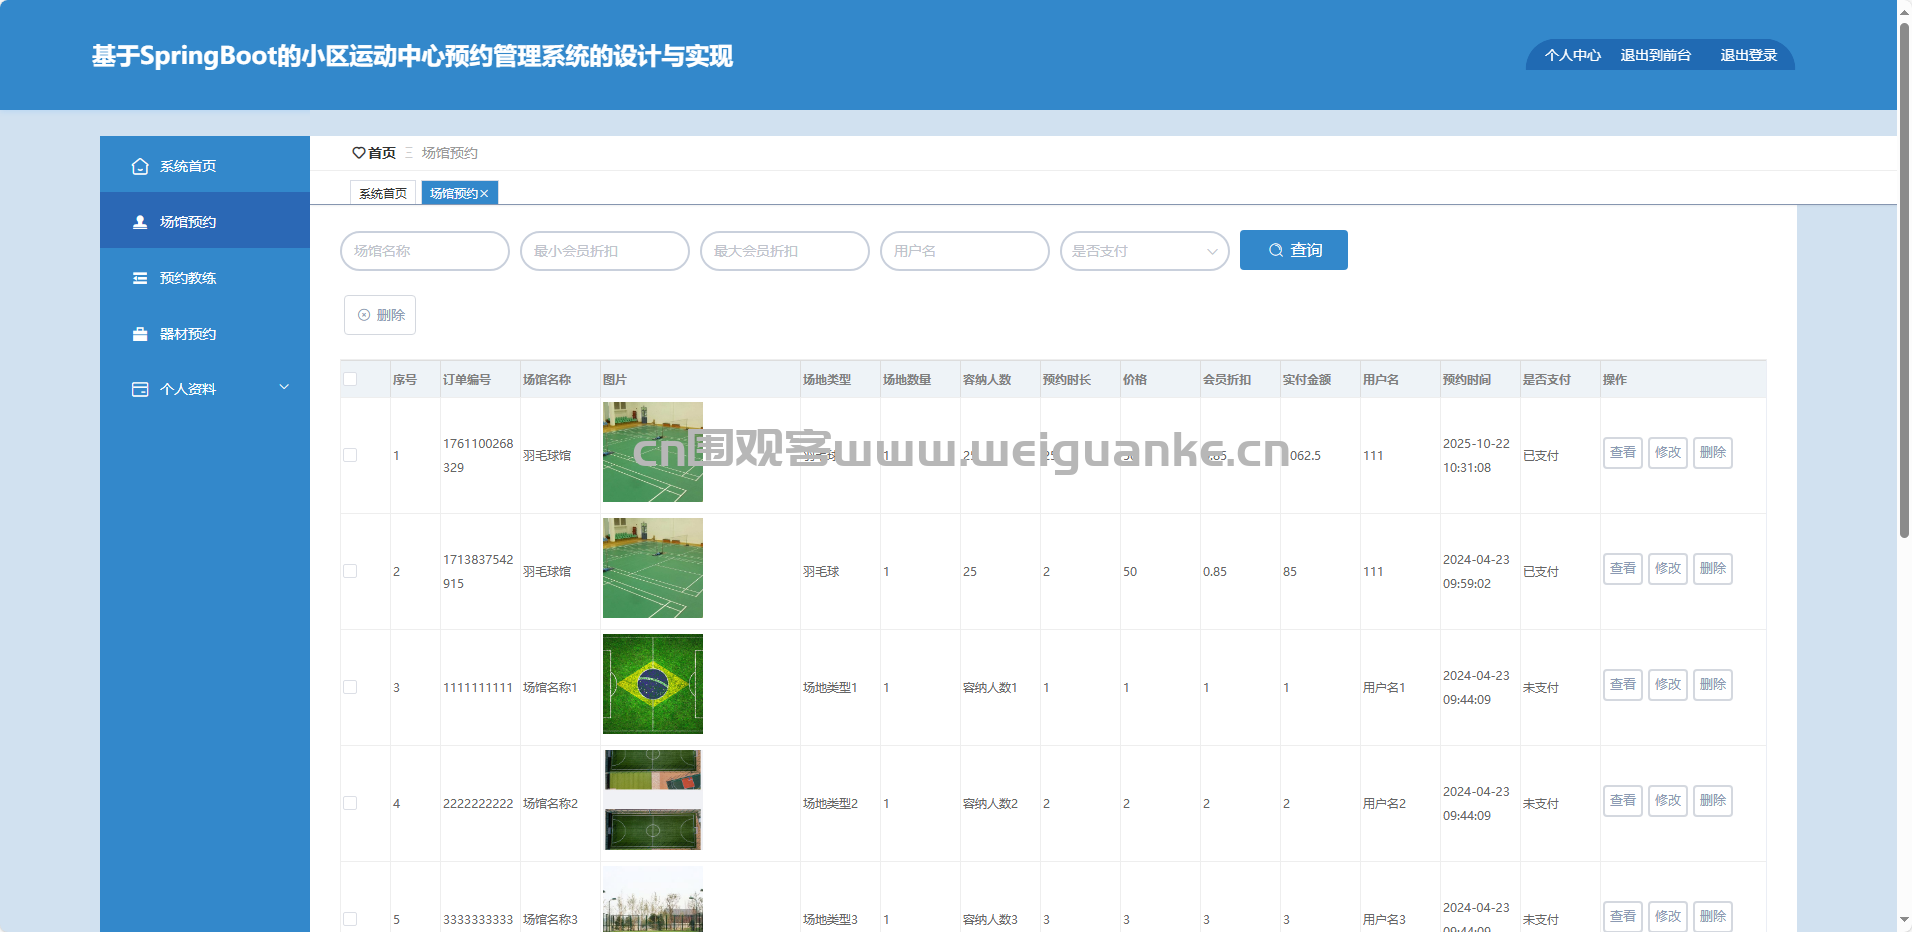Expand the 个人资料 sidebar submenu chevron
Viewport: 1912px width, 932px height.
[x=284, y=387]
